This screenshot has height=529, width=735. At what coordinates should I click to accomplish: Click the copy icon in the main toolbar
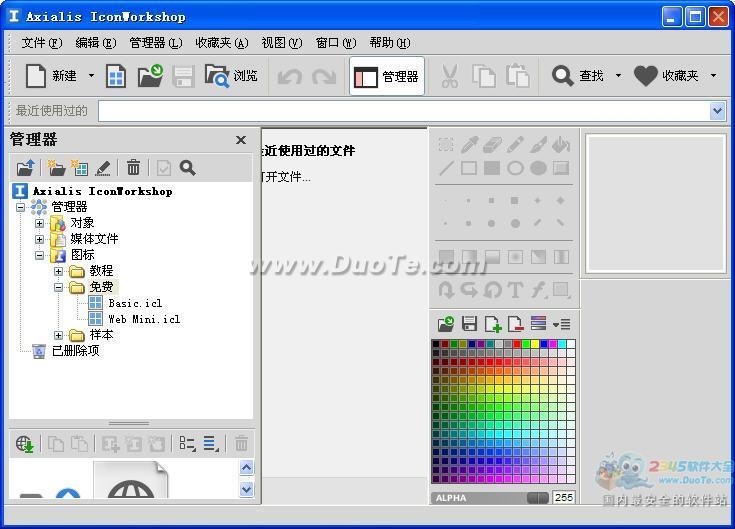point(483,76)
